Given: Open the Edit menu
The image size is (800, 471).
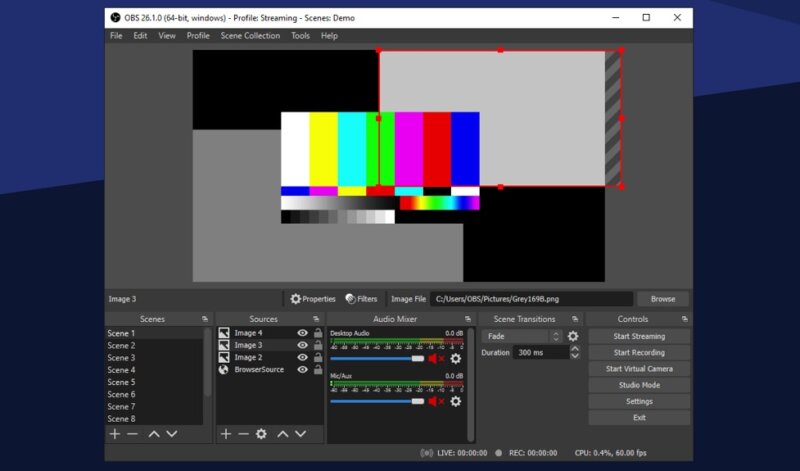Looking at the screenshot, I should (140, 36).
